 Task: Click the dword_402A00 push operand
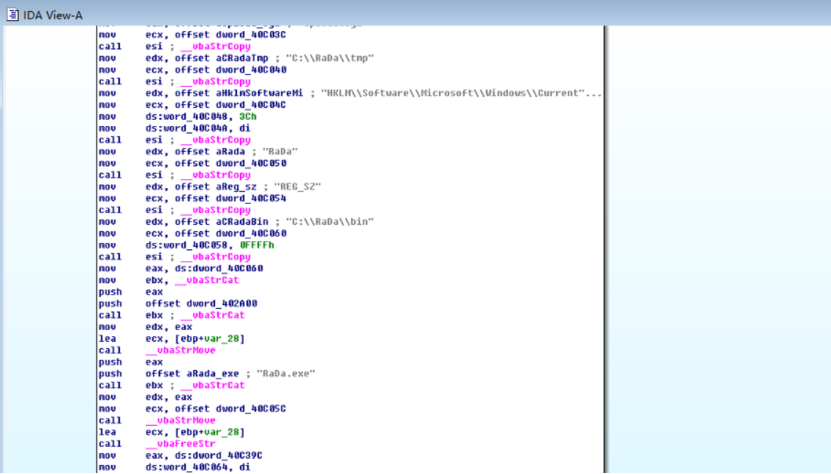point(222,303)
